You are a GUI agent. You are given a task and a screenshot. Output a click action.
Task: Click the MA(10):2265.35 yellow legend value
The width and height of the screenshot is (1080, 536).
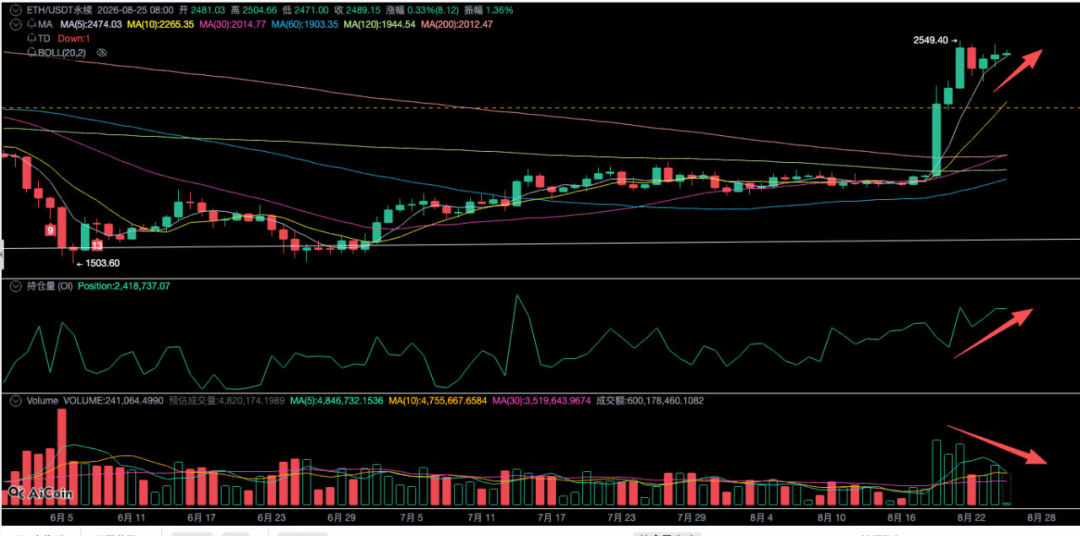(x=161, y=24)
